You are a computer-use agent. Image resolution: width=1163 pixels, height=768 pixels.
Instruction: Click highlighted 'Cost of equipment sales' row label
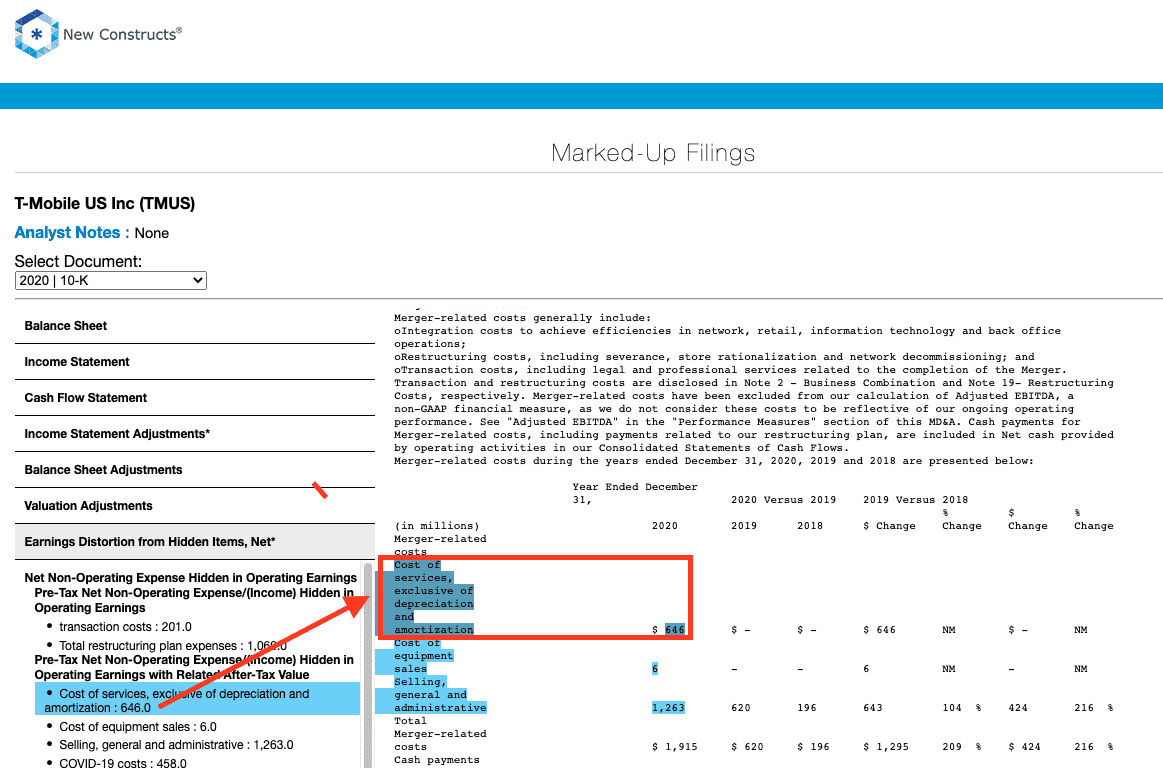424,656
